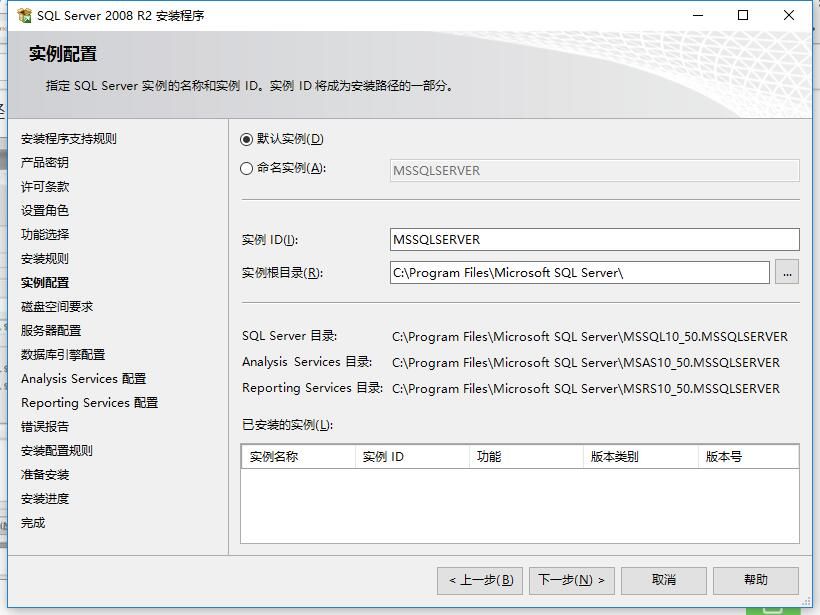Image resolution: width=820 pixels, height=615 pixels.
Task: Click the Analysis Services path MSAS10_50.MSSQLSERVER
Action: [586, 363]
